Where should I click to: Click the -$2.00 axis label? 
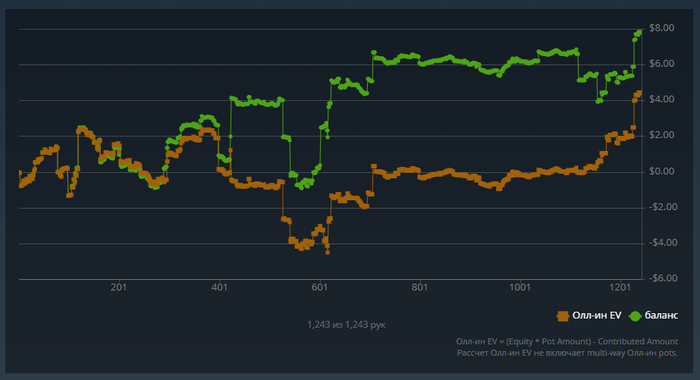(663, 207)
